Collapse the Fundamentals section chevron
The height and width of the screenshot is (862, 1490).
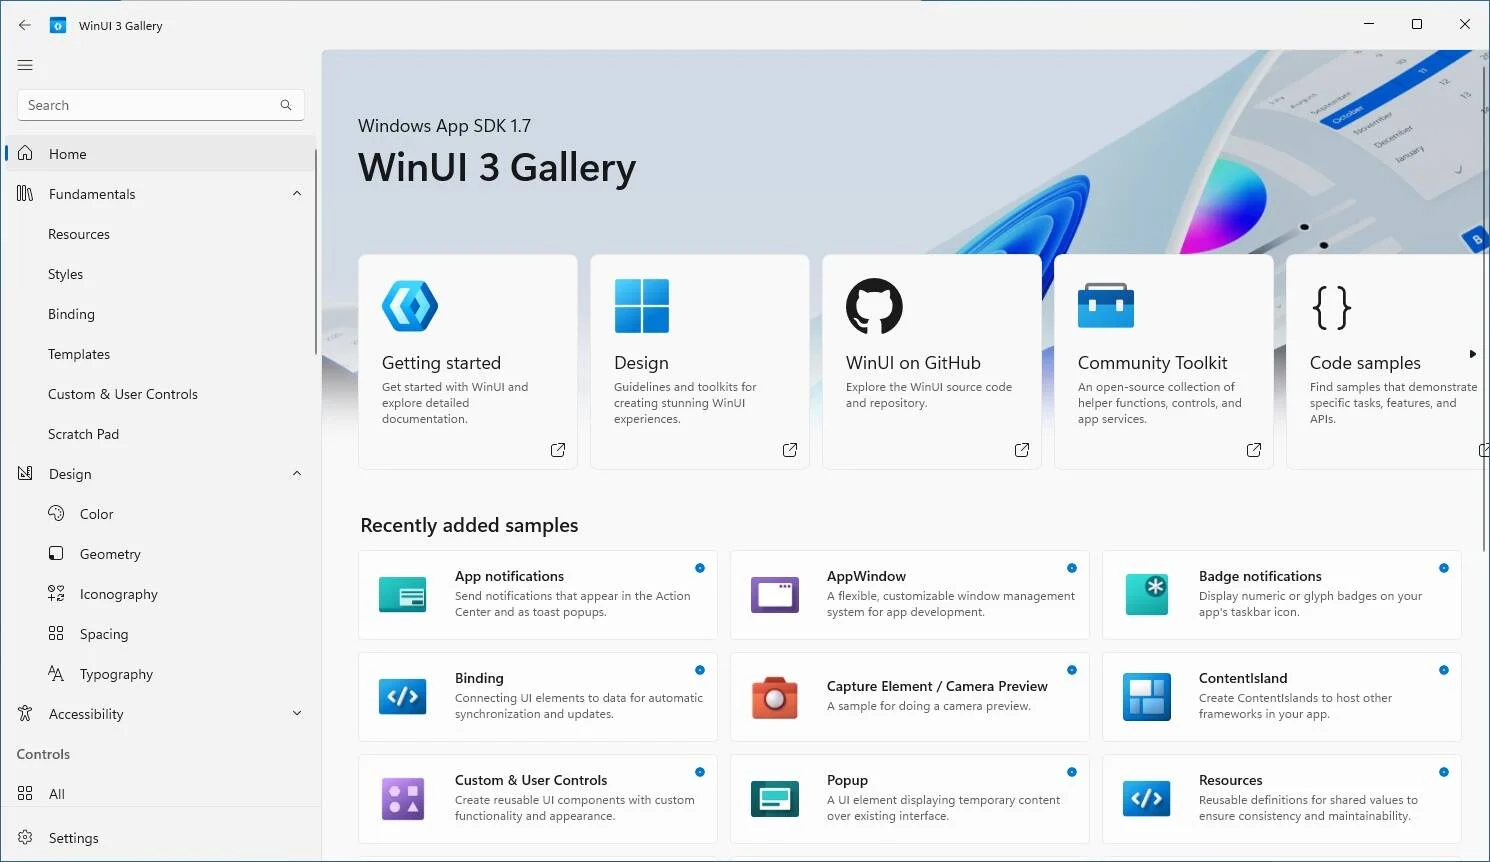(297, 194)
